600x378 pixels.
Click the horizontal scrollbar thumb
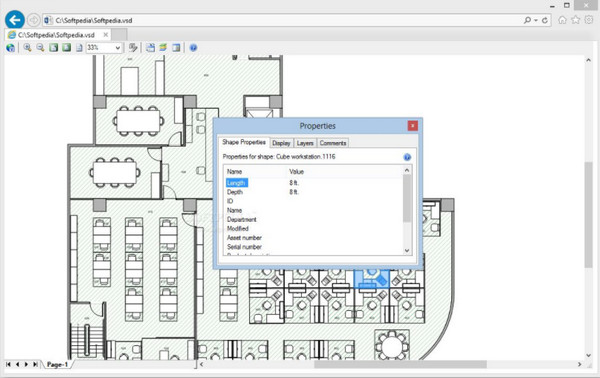click(400, 365)
